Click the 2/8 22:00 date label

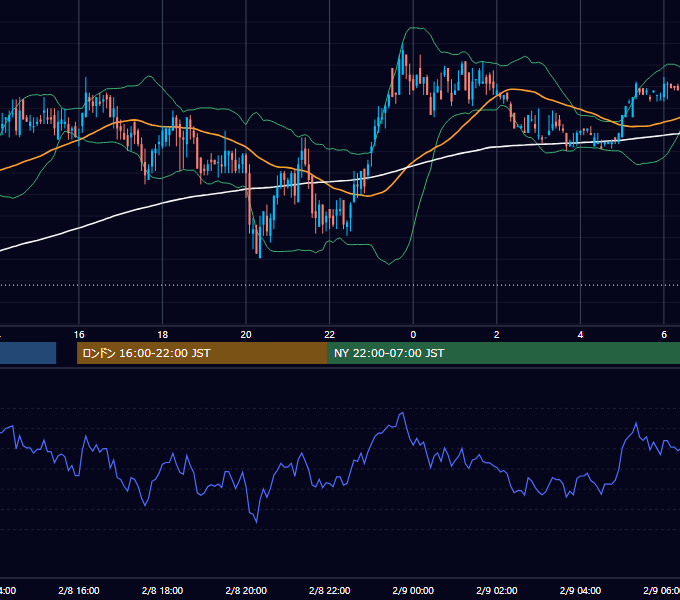[330, 591]
